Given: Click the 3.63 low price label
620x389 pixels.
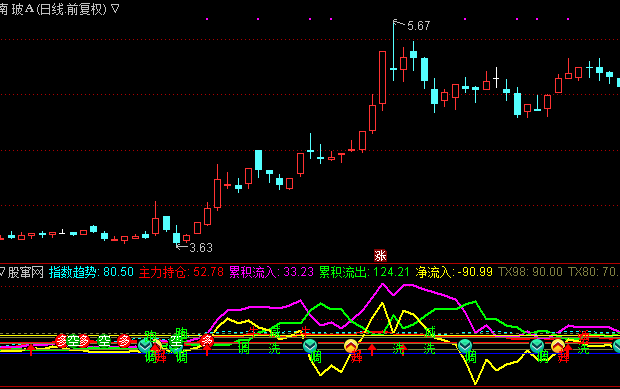Looking at the screenshot, I should coord(201,248).
